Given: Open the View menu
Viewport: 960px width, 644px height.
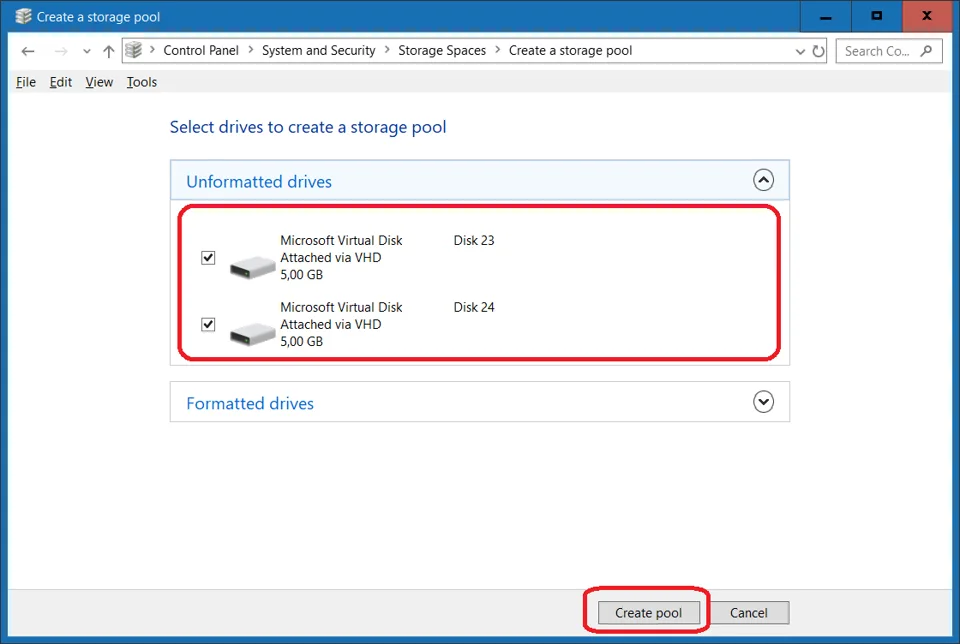Looking at the screenshot, I should 99,82.
